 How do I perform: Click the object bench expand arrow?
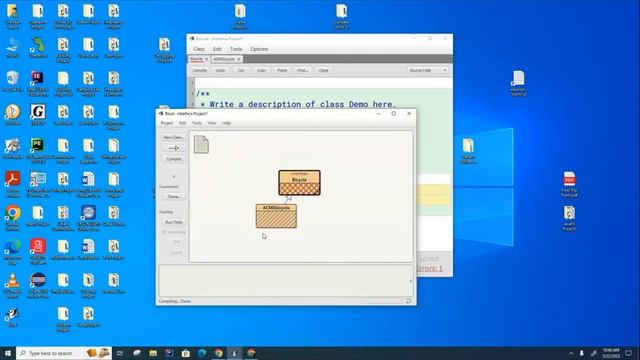click(410, 281)
